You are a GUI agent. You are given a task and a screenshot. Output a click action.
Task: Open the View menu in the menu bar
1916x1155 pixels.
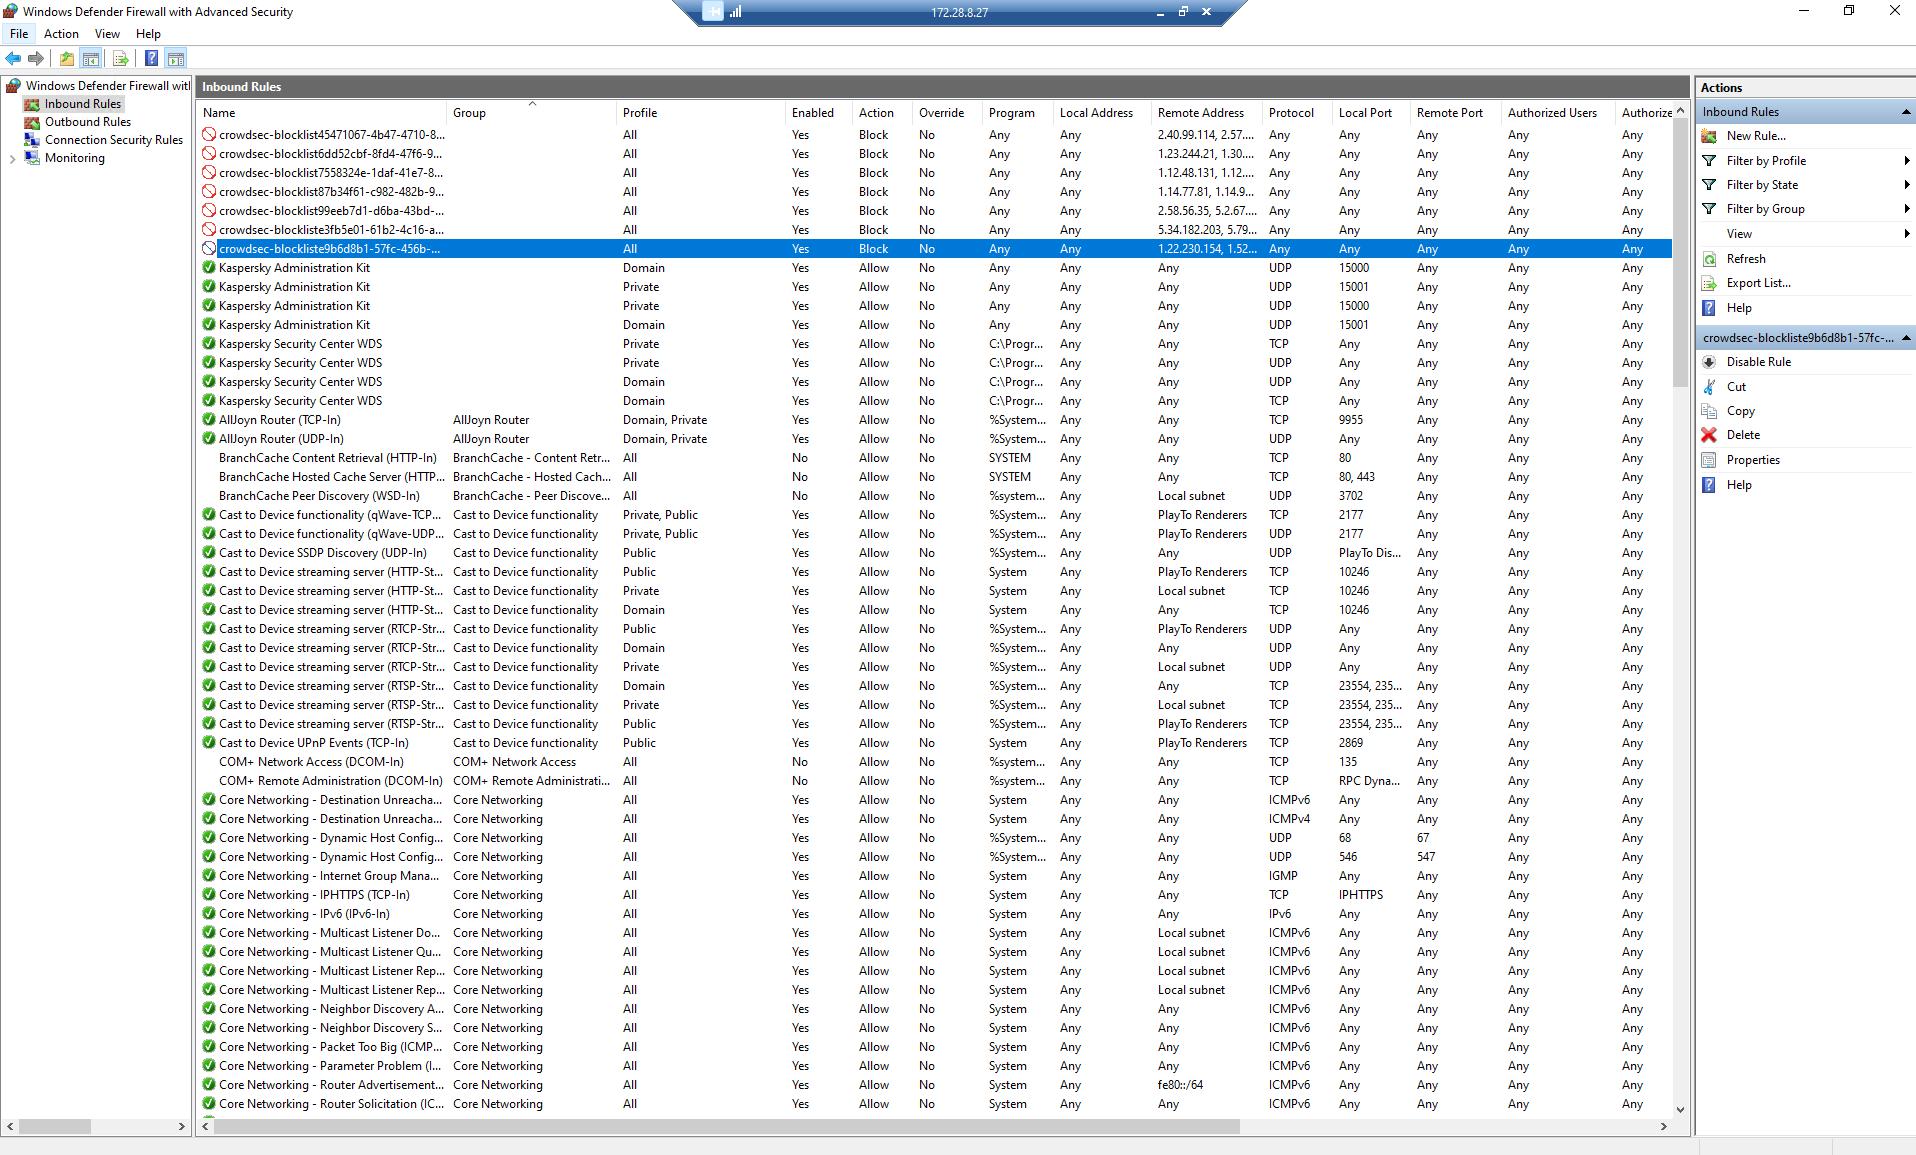[107, 34]
